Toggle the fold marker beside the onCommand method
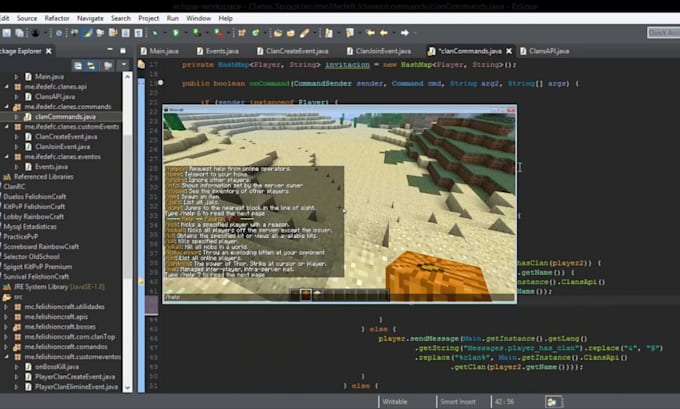This screenshot has height=409, width=680. (160, 82)
